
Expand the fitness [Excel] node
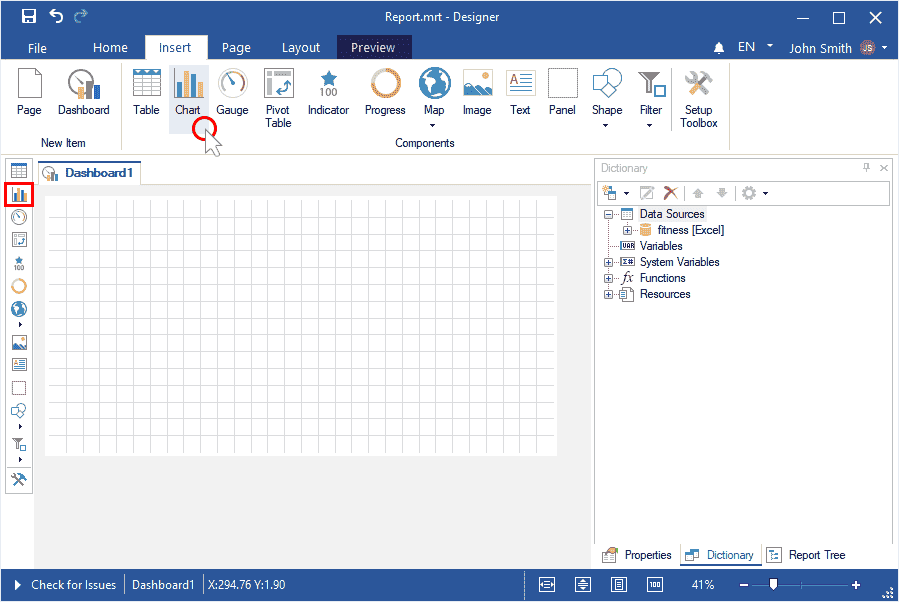pos(627,230)
